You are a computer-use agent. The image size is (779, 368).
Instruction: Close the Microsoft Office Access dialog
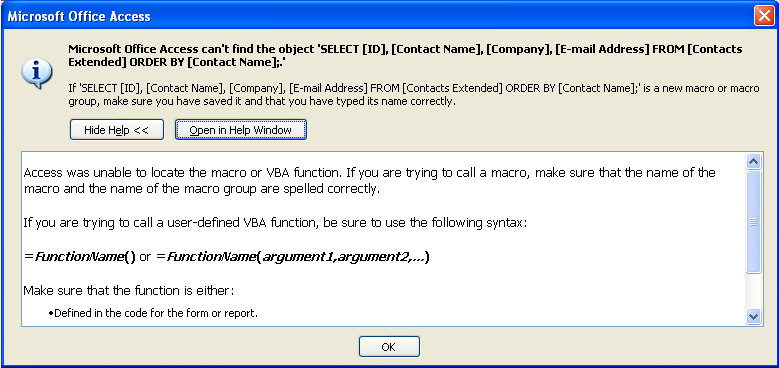coord(764,16)
